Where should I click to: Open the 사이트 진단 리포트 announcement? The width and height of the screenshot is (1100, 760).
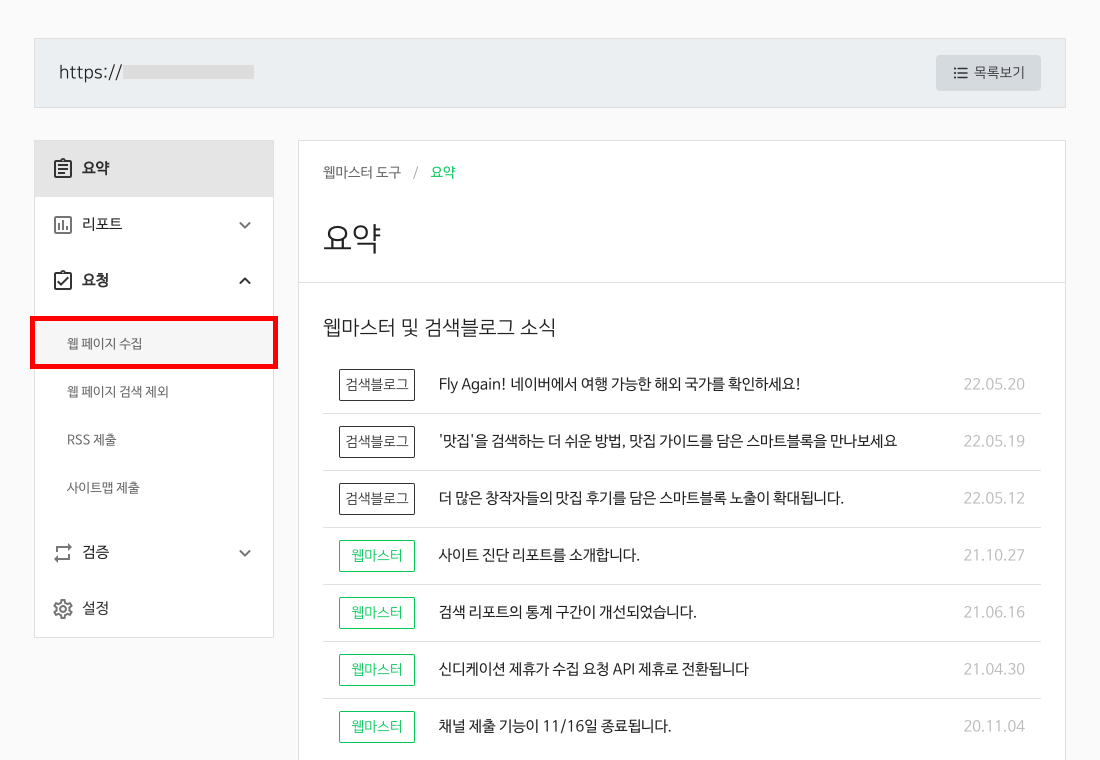(539, 555)
